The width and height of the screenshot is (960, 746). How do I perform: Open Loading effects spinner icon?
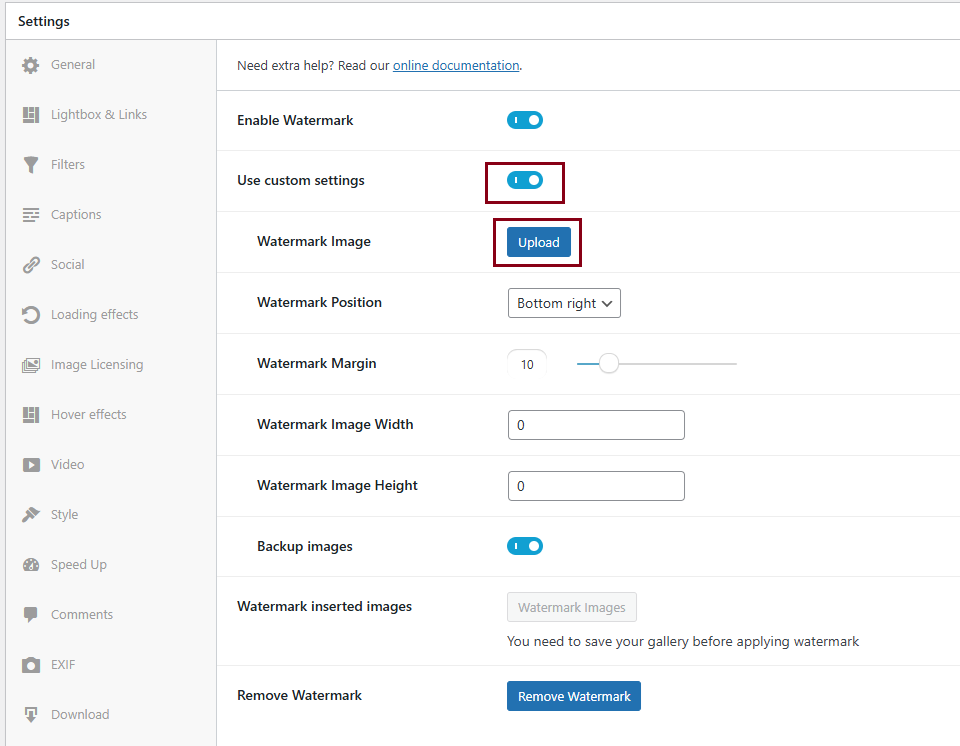pos(31,315)
